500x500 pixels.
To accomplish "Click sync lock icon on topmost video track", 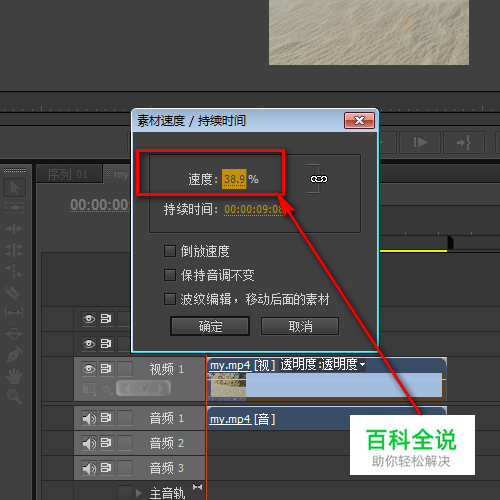I will (x=106, y=319).
